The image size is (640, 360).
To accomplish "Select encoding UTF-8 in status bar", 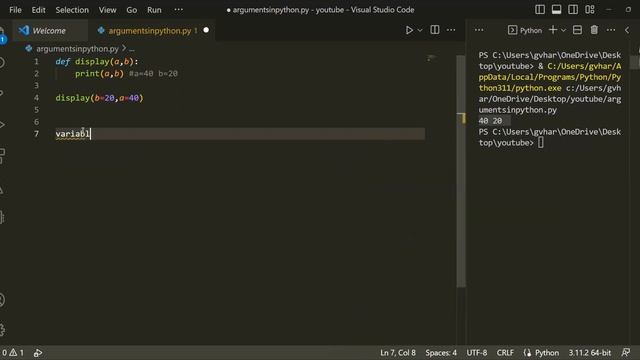I will [x=477, y=353].
